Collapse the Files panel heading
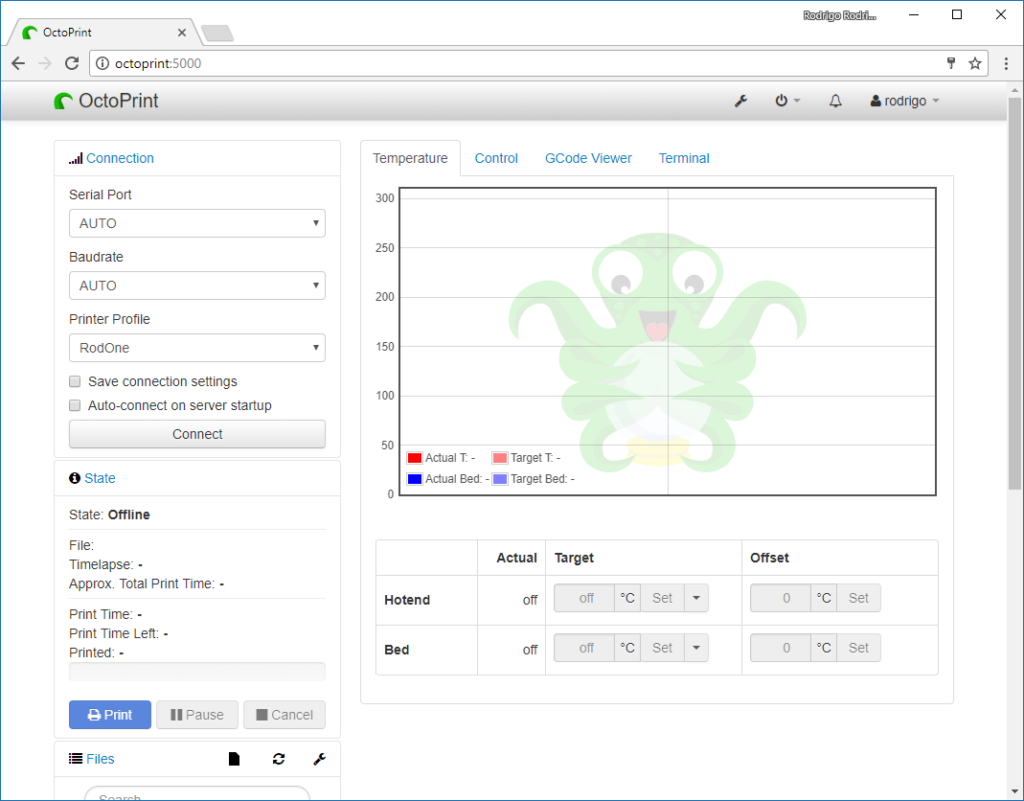The image size is (1024, 801). coord(100,759)
